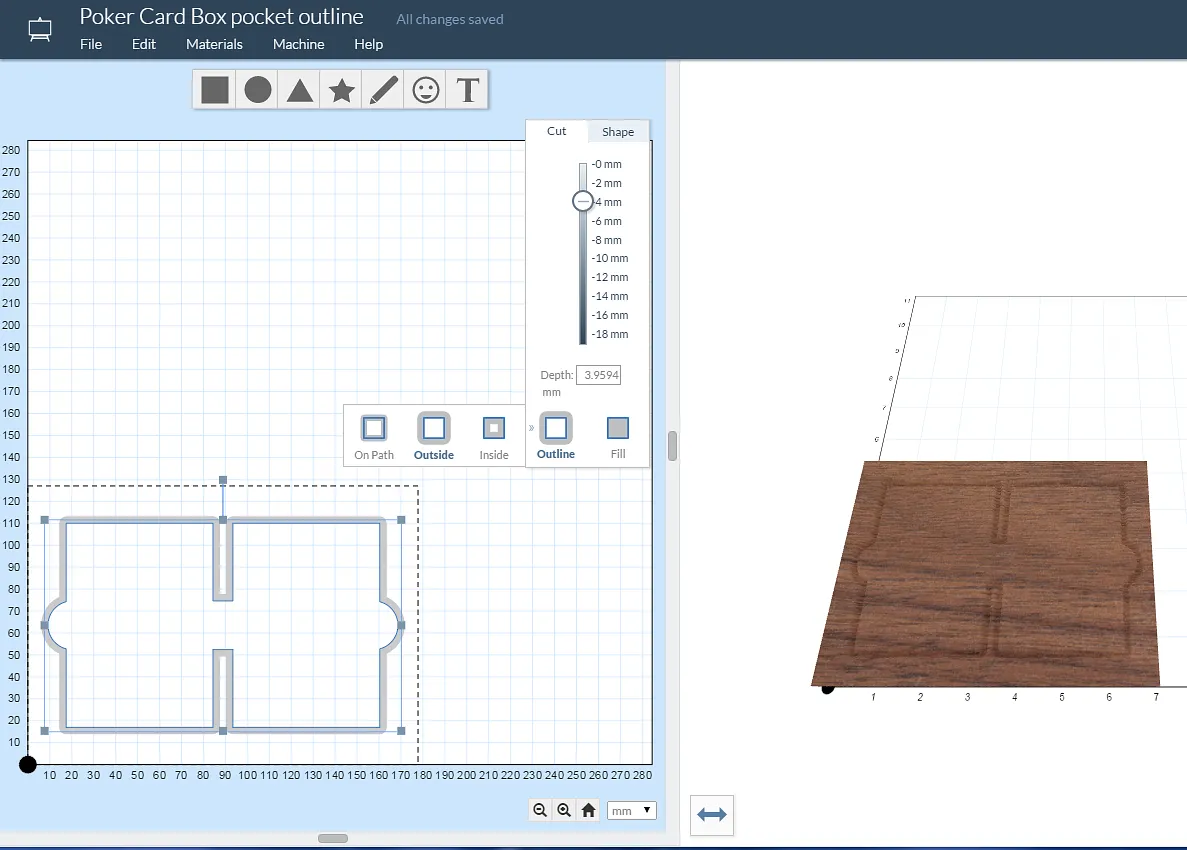This screenshot has height=850, width=1187.
Task: Click the Depth value input field
Action: click(599, 376)
